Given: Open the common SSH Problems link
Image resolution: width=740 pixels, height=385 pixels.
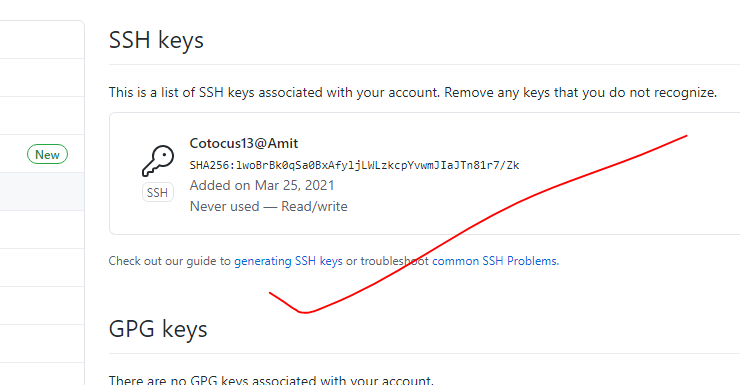Looking at the screenshot, I should (x=494, y=261).
